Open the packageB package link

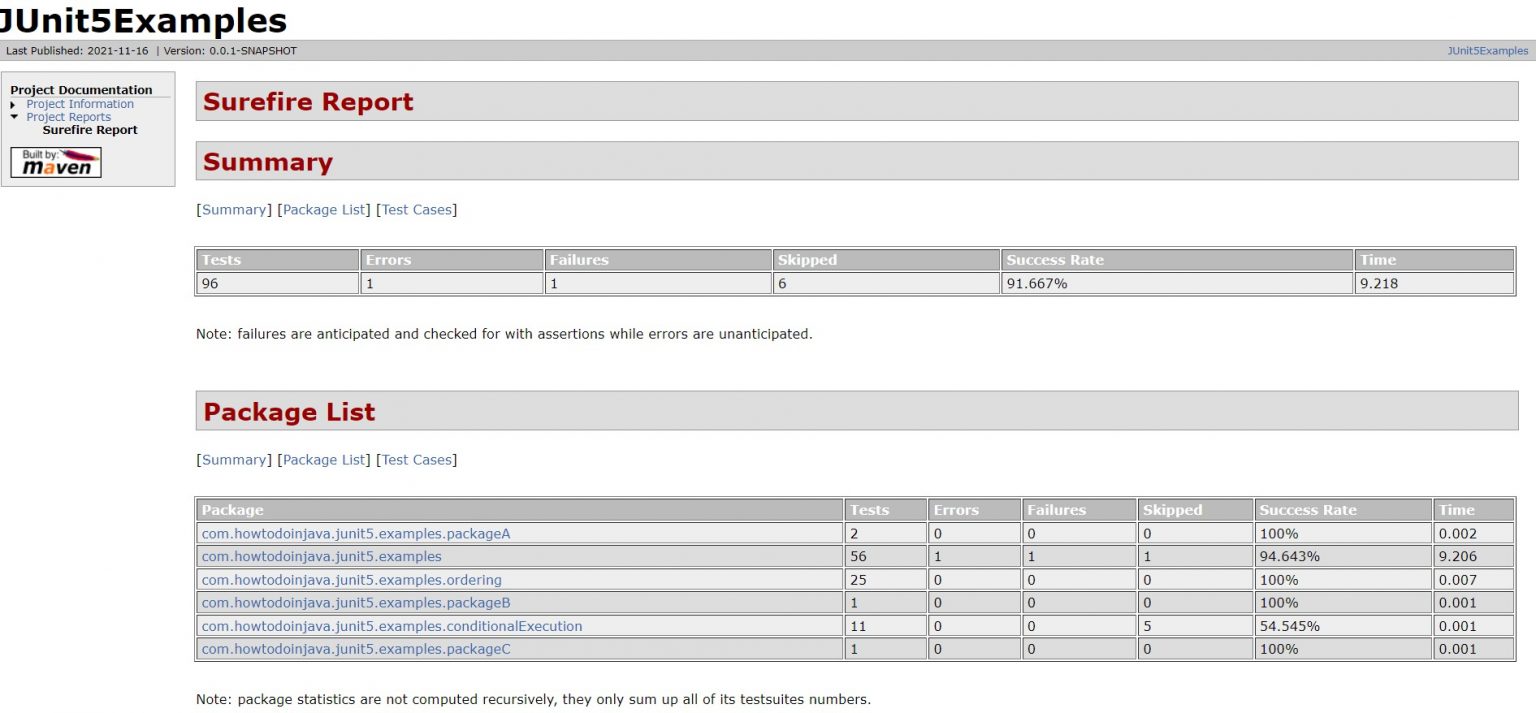tap(358, 602)
